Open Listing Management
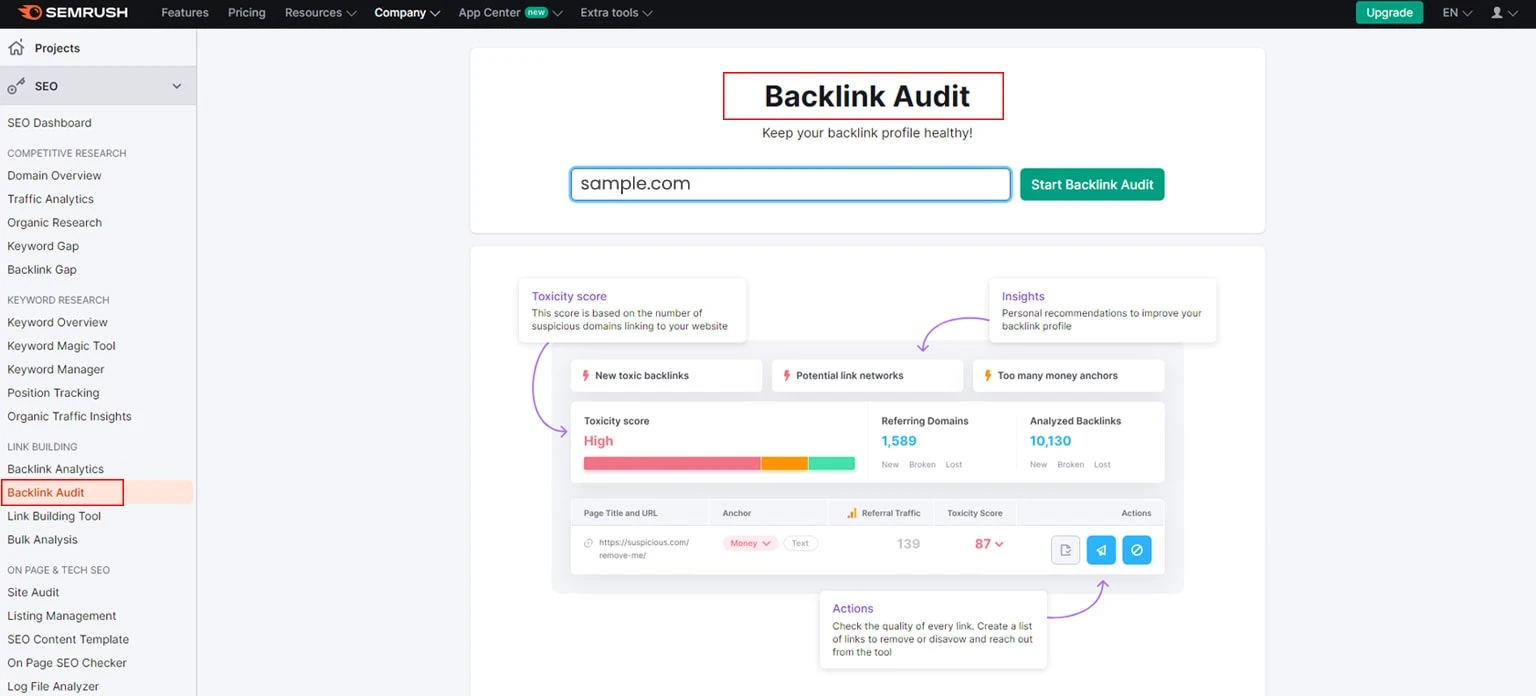 click(x=62, y=616)
